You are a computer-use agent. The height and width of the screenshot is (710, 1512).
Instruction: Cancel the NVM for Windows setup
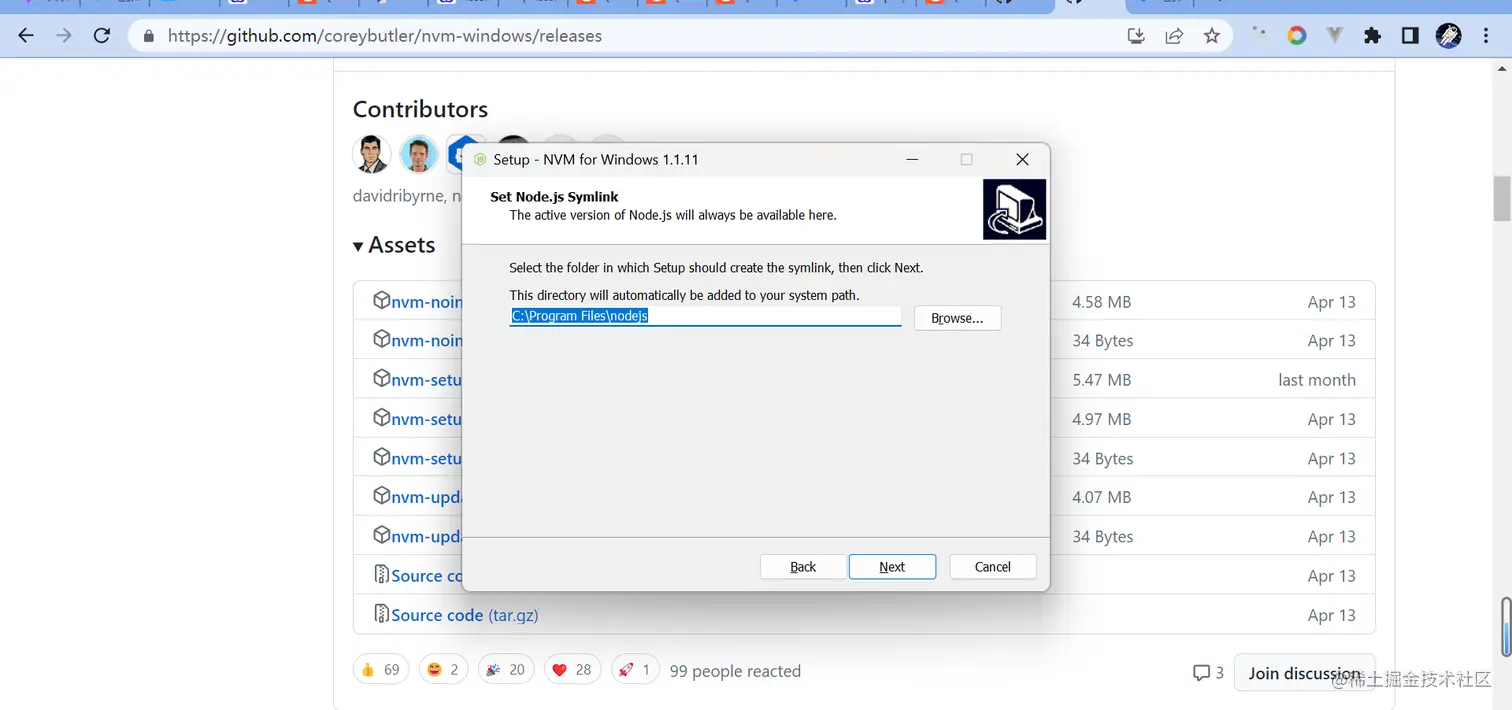click(993, 567)
